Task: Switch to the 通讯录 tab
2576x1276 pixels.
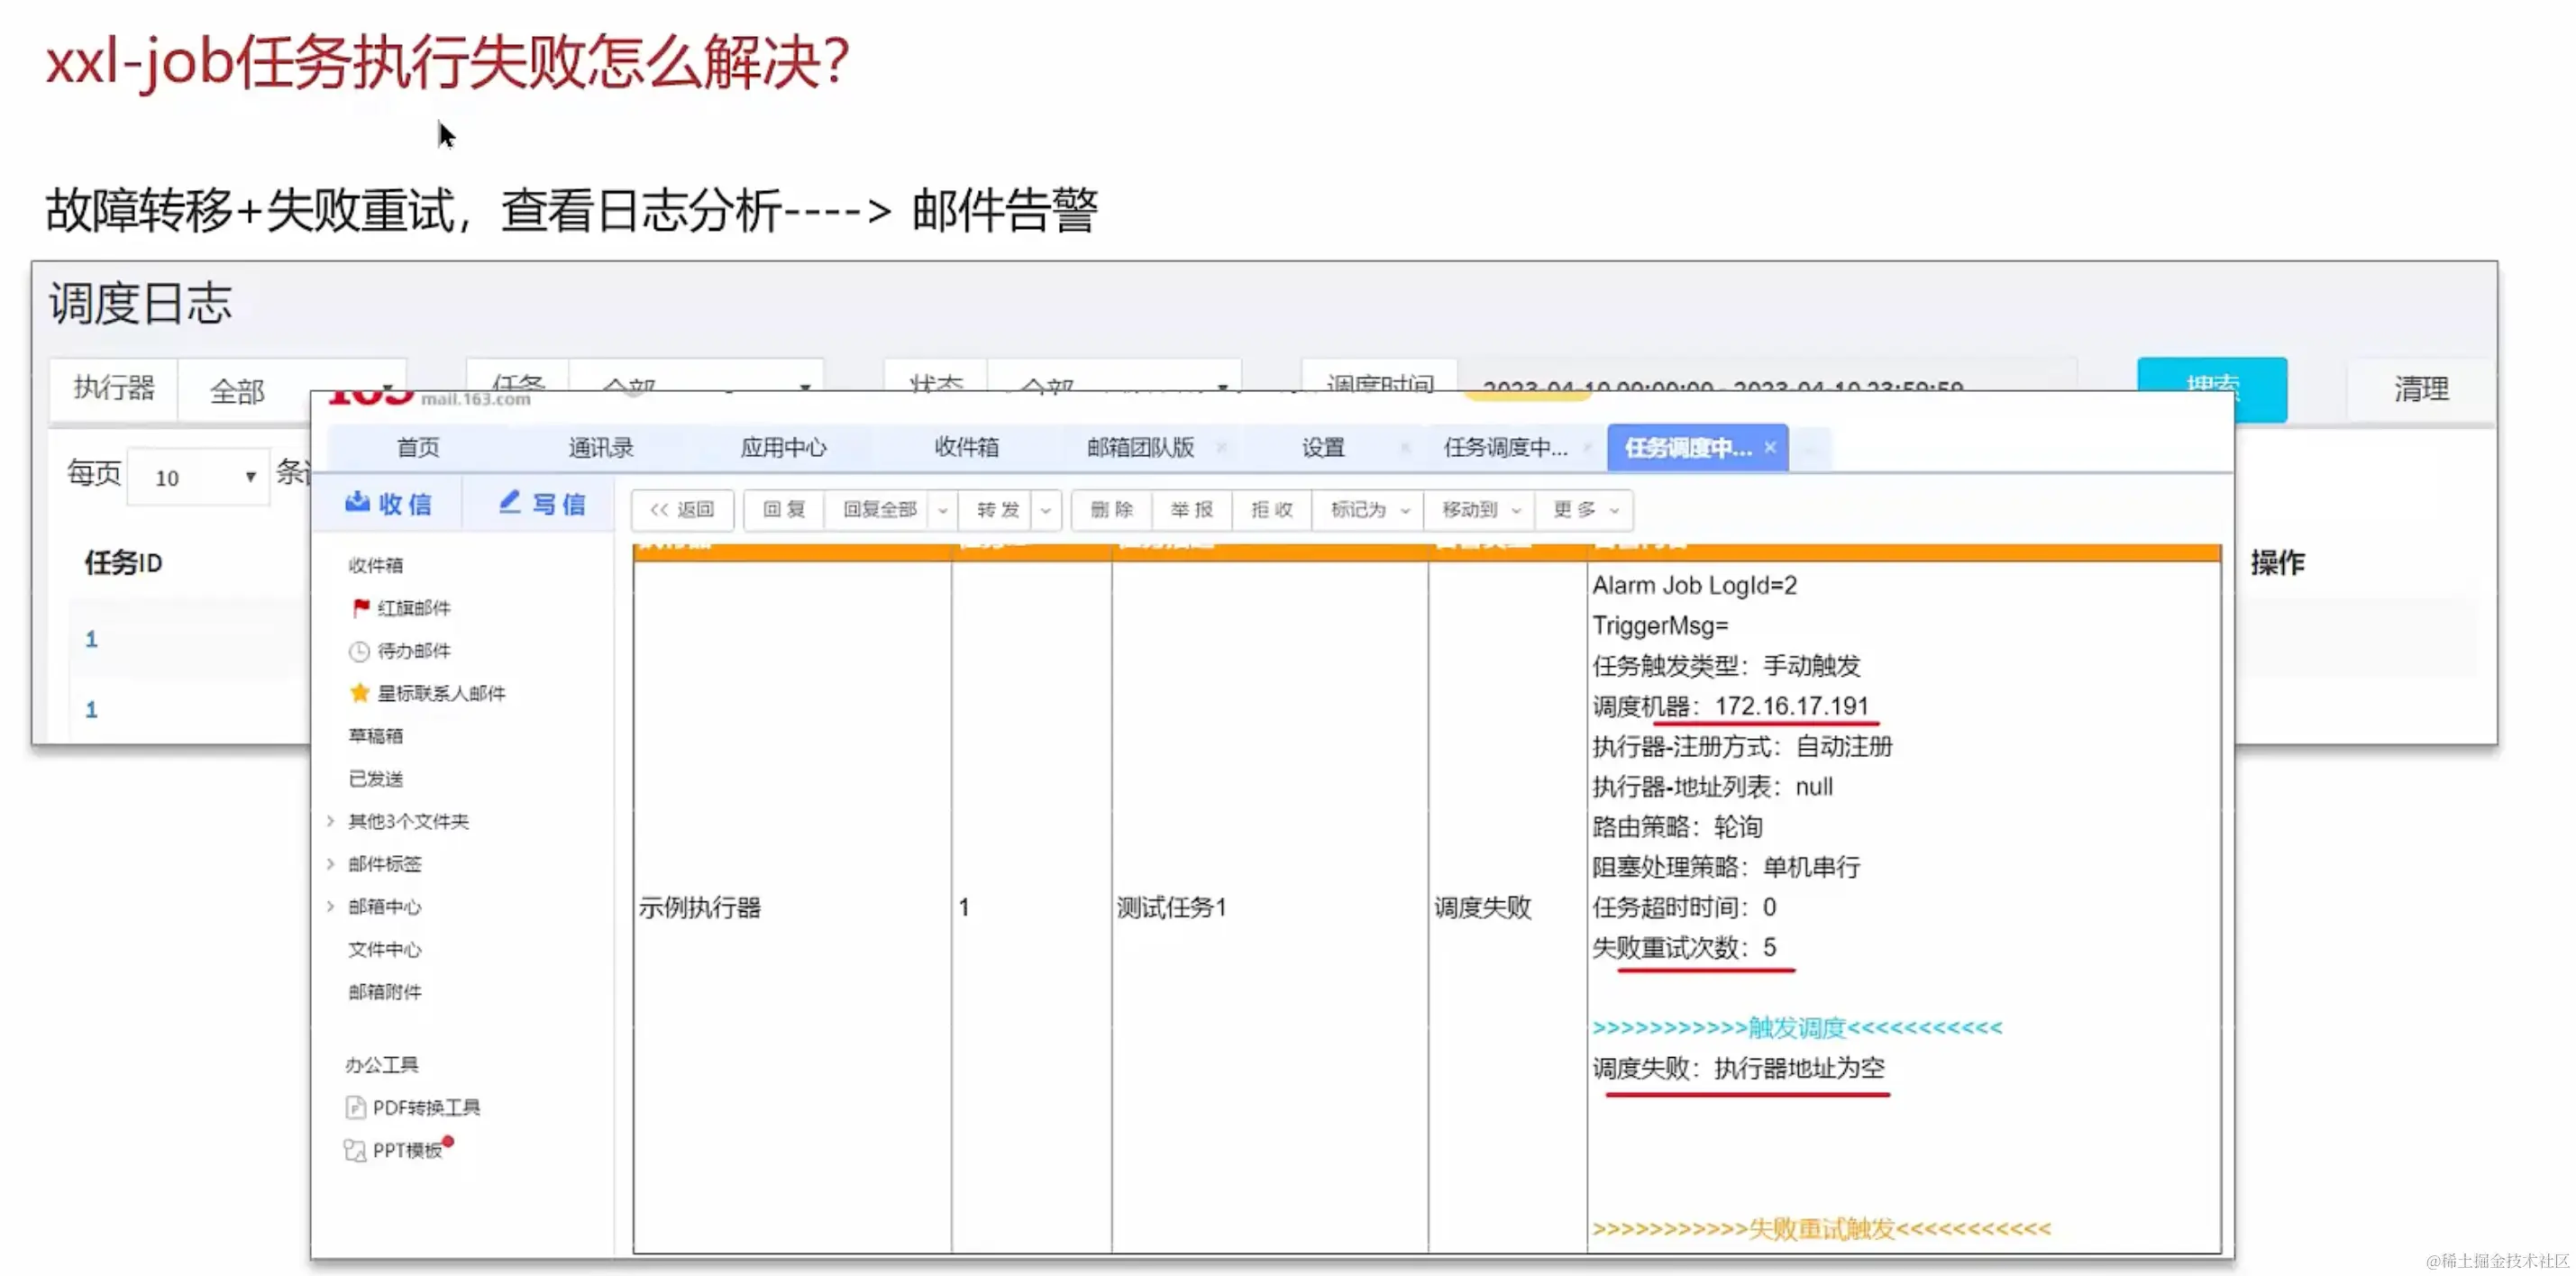Action: coord(600,447)
